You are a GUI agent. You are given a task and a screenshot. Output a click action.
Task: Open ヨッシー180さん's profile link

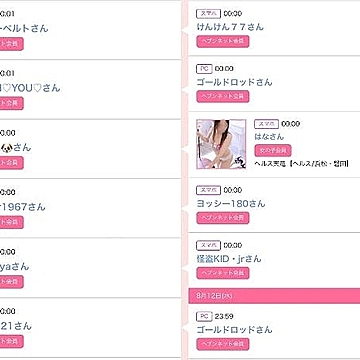(231, 204)
